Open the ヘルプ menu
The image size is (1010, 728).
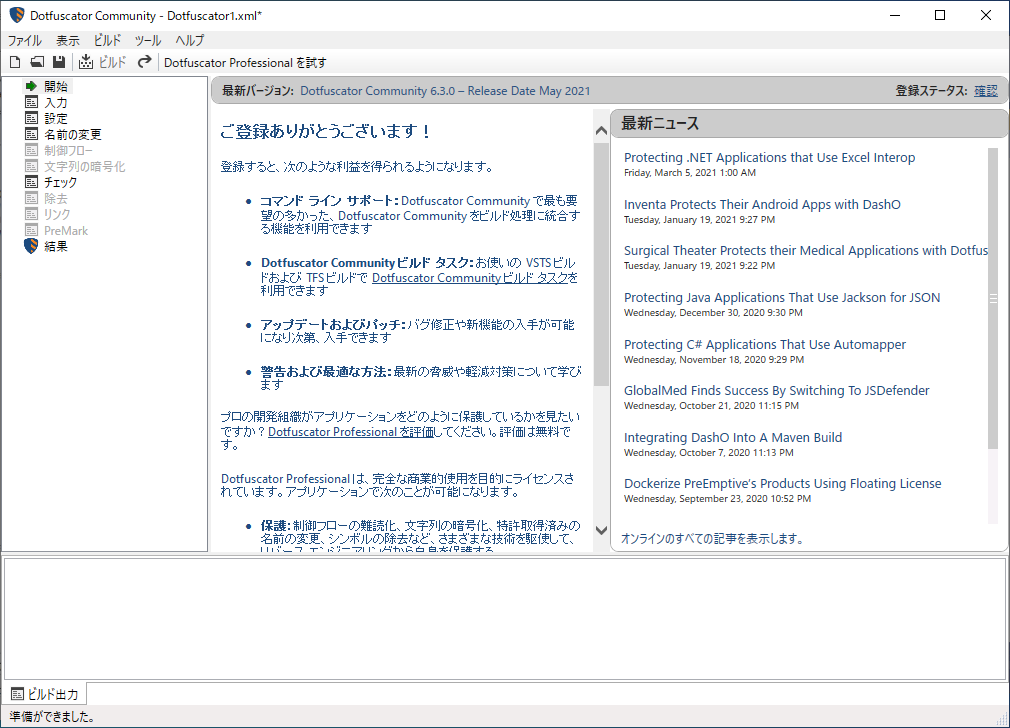(190, 40)
